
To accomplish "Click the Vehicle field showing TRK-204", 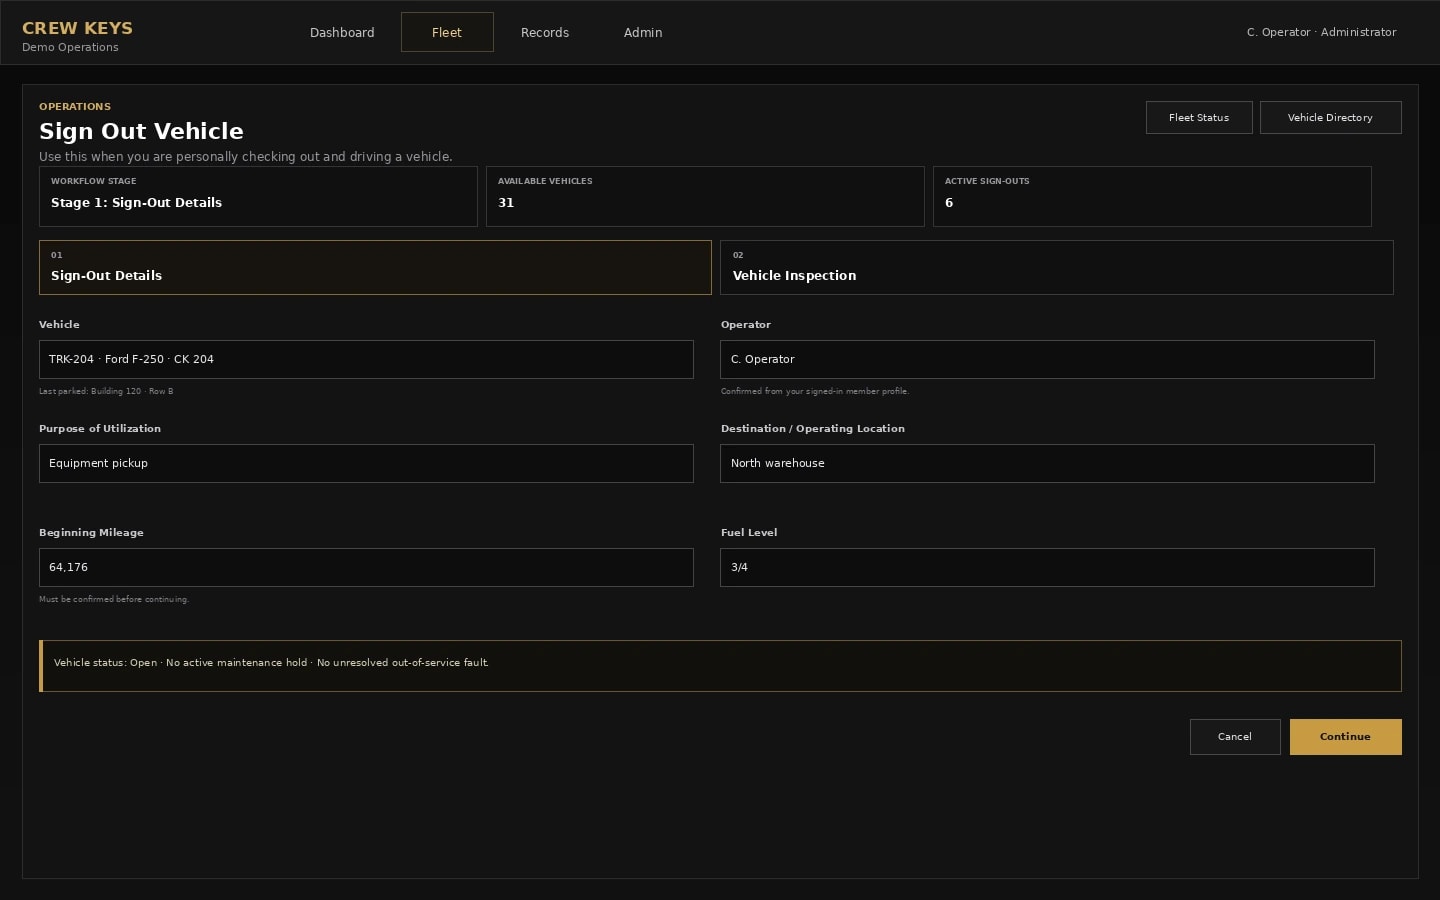I will tap(366, 359).
